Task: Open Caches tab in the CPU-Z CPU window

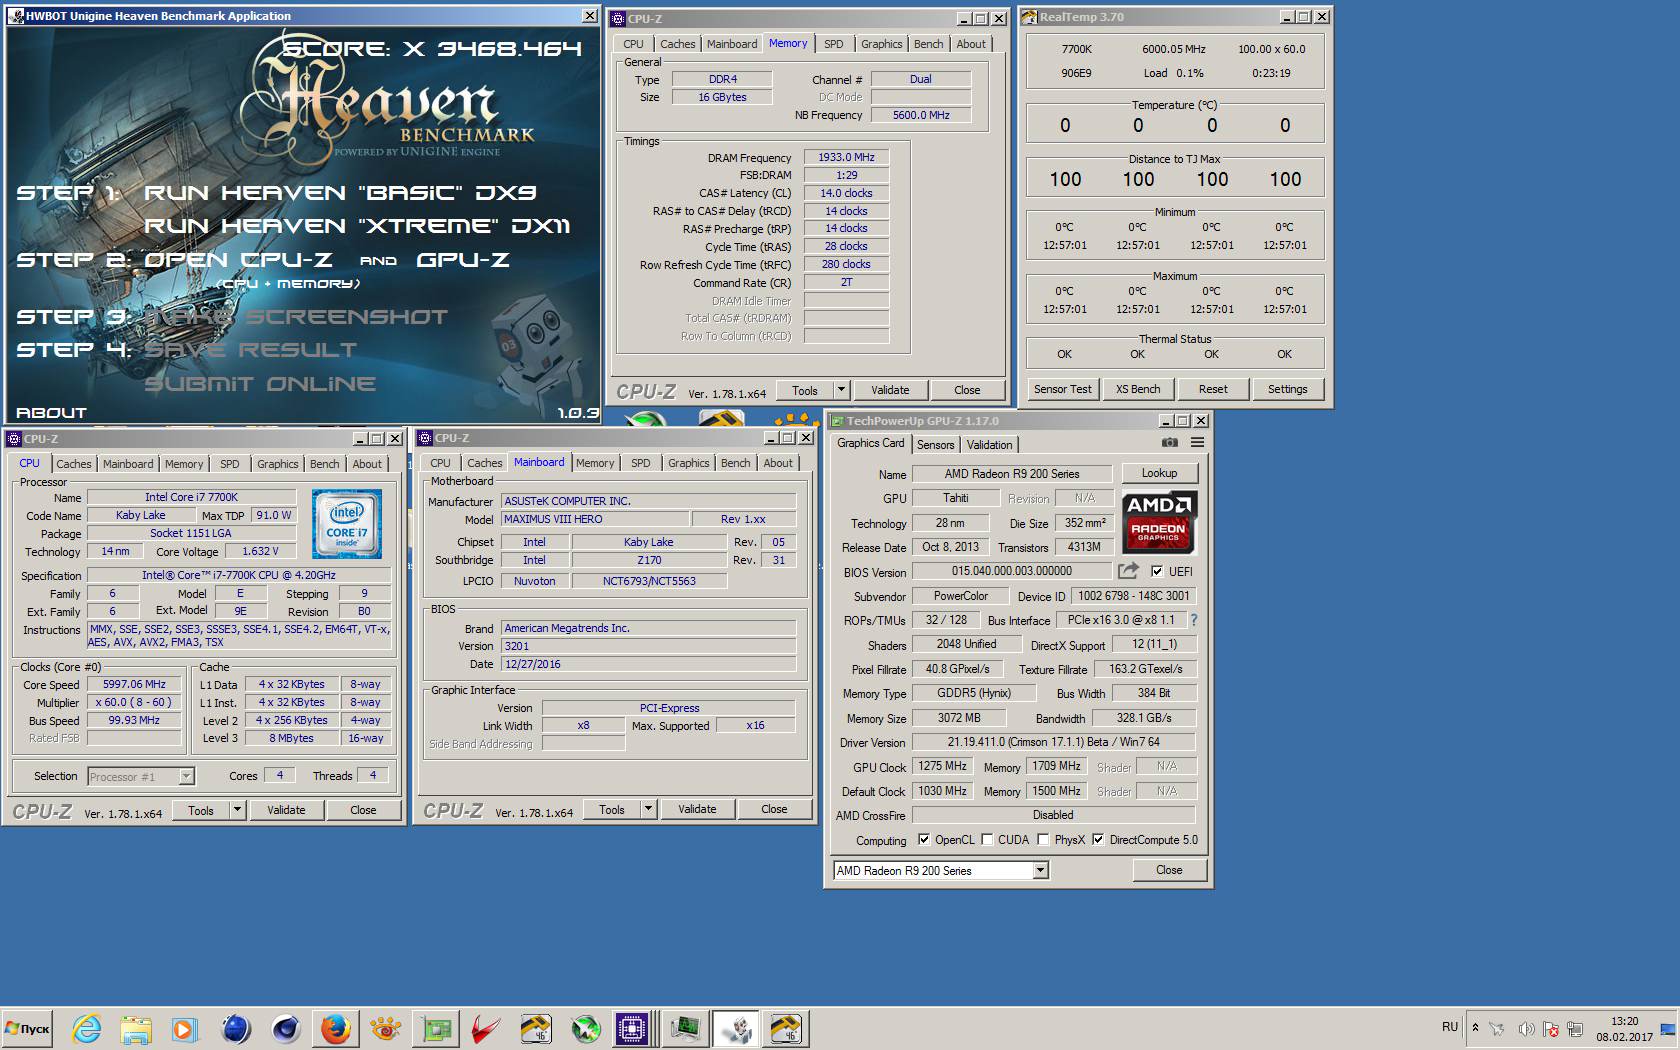Action: [73, 464]
